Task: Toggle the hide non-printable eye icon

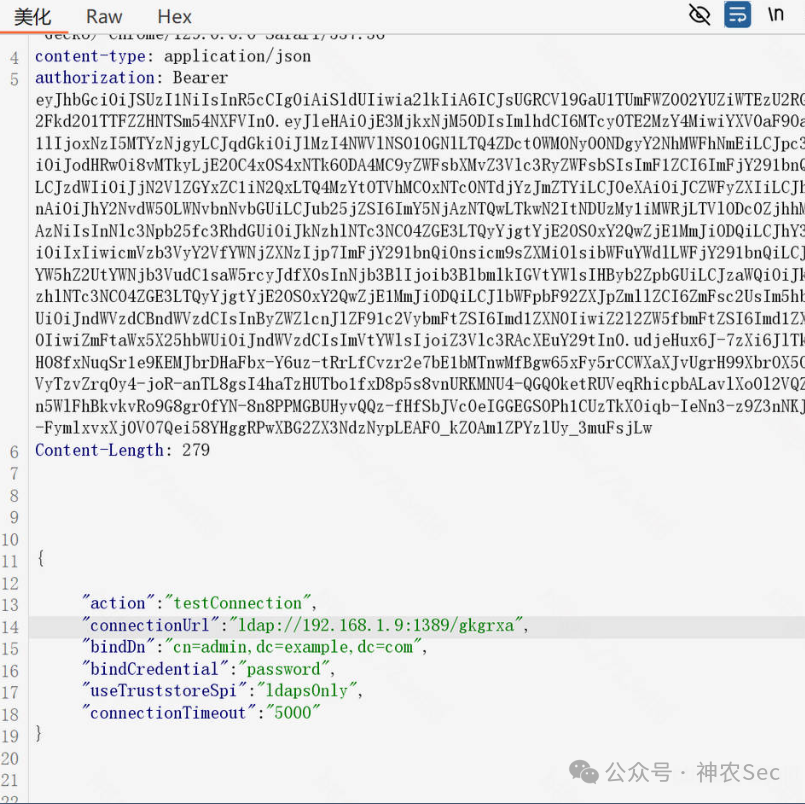Action: pyautogui.click(x=699, y=14)
